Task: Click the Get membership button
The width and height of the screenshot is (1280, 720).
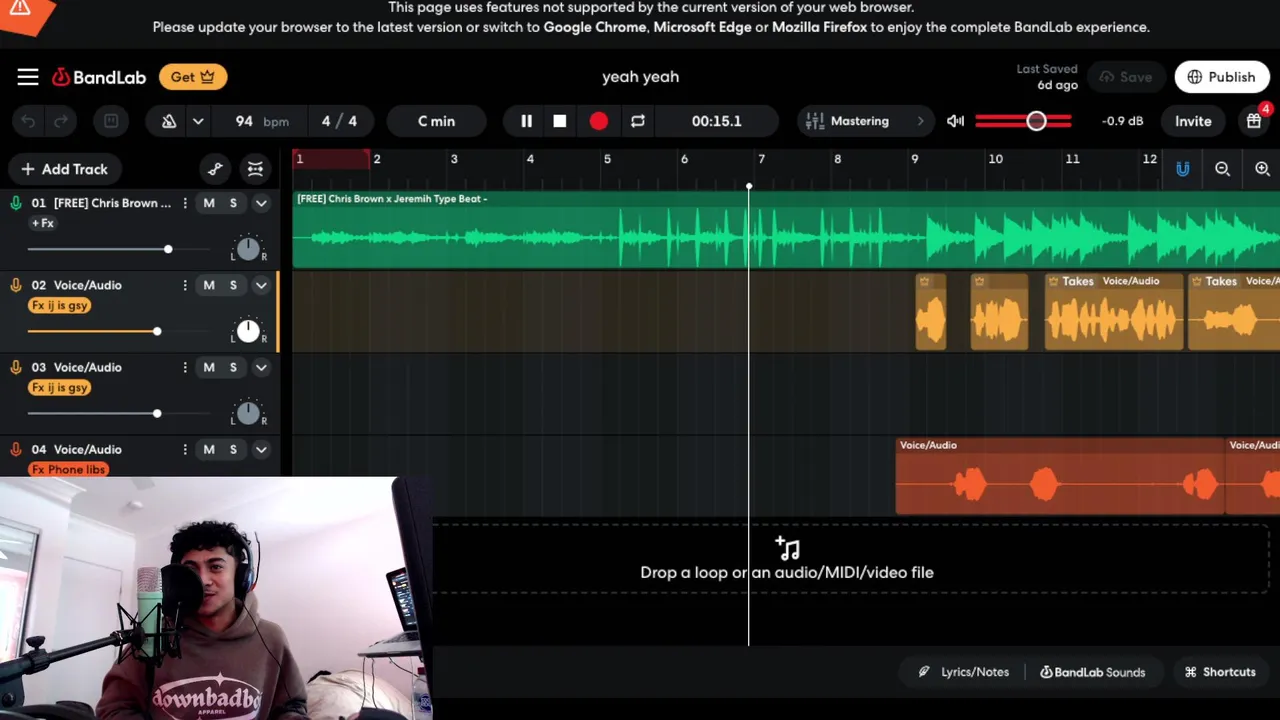Action: tap(193, 77)
